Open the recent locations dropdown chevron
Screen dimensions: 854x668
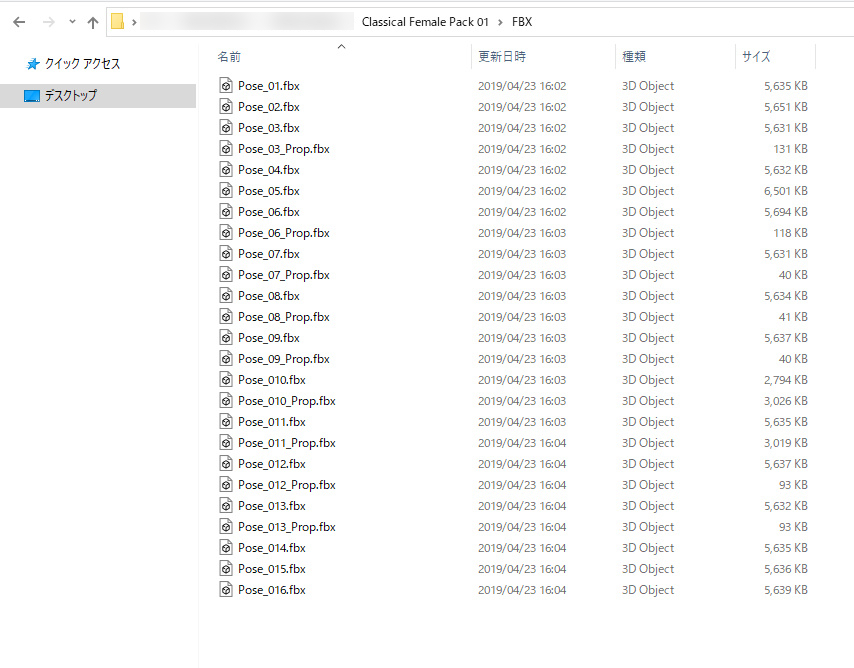[x=71, y=21]
